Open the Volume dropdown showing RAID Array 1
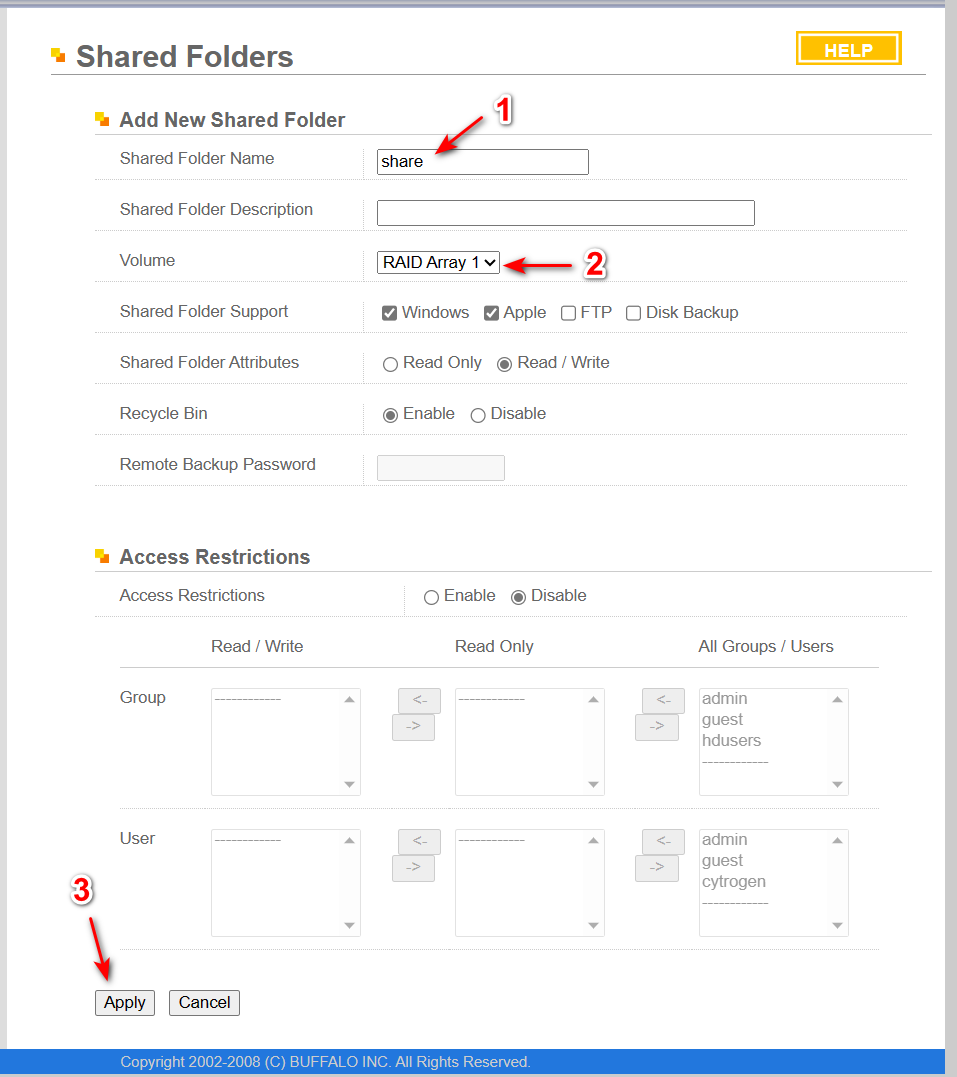The height and width of the screenshot is (1077, 957). coord(438,262)
